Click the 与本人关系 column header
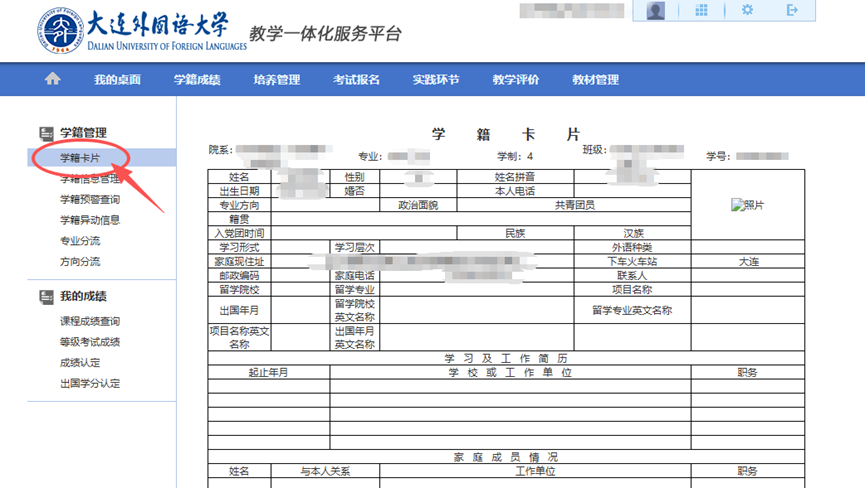Image resolution: width=865 pixels, height=488 pixels. coord(325,471)
